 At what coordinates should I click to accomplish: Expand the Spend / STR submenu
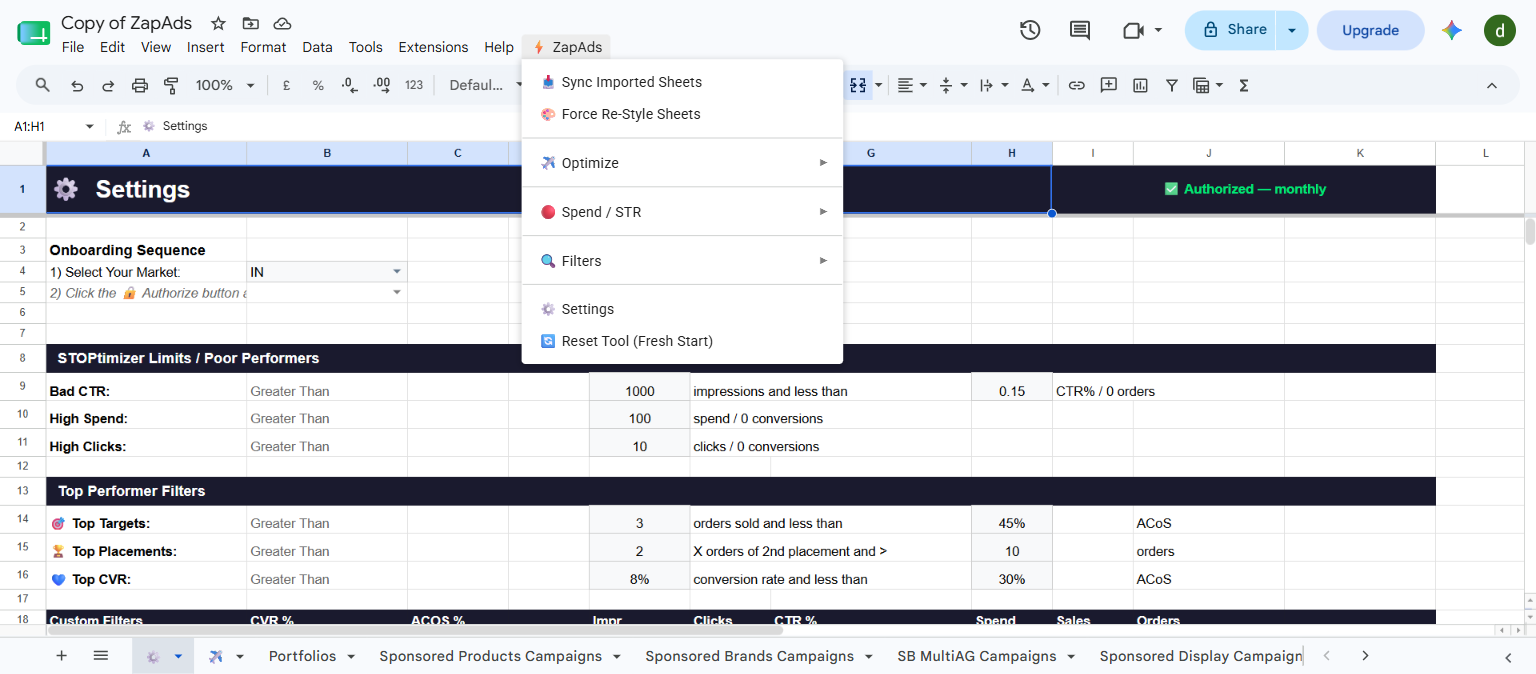click(682, 212)
